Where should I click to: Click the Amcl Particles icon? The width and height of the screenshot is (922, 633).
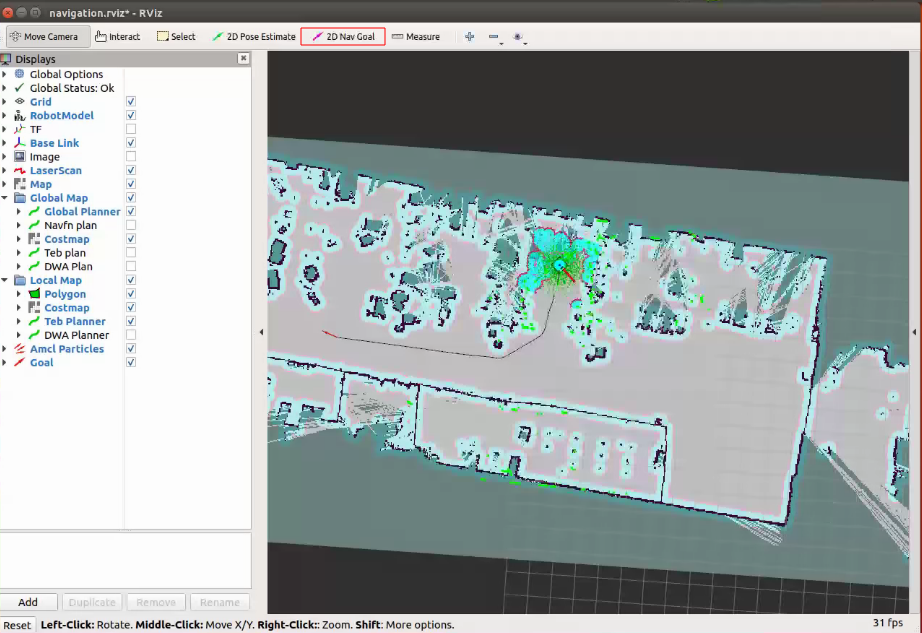coord(19,349)
